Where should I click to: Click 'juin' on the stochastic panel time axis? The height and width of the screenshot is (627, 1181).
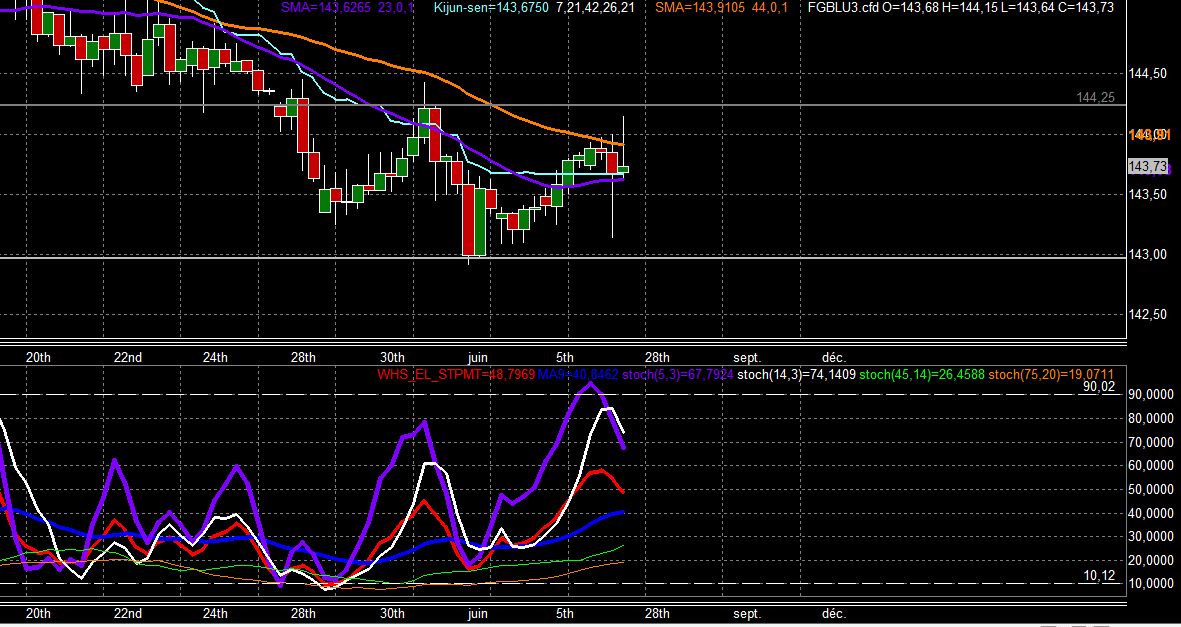(x=478, y=613)
